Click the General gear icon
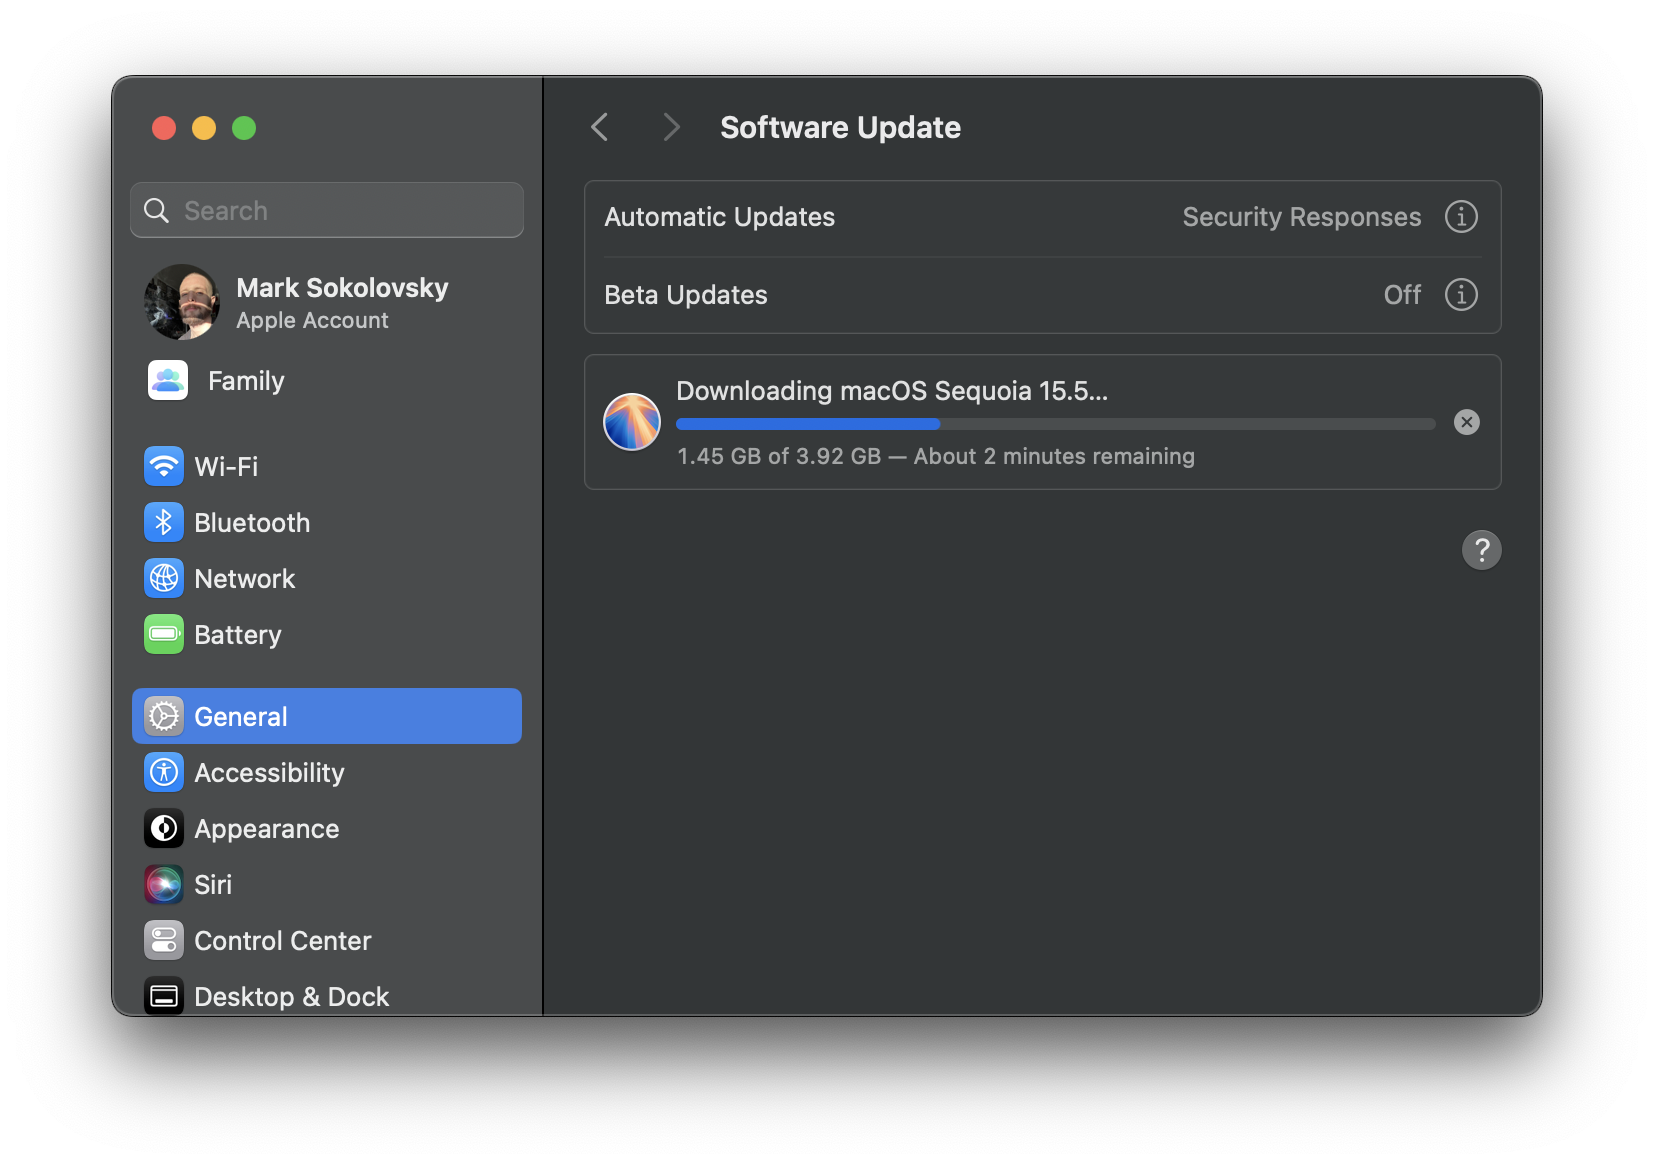Image resolution: width=1654 pixels, height=1164 pixels. pyautogui.click(x=164, y=716)
